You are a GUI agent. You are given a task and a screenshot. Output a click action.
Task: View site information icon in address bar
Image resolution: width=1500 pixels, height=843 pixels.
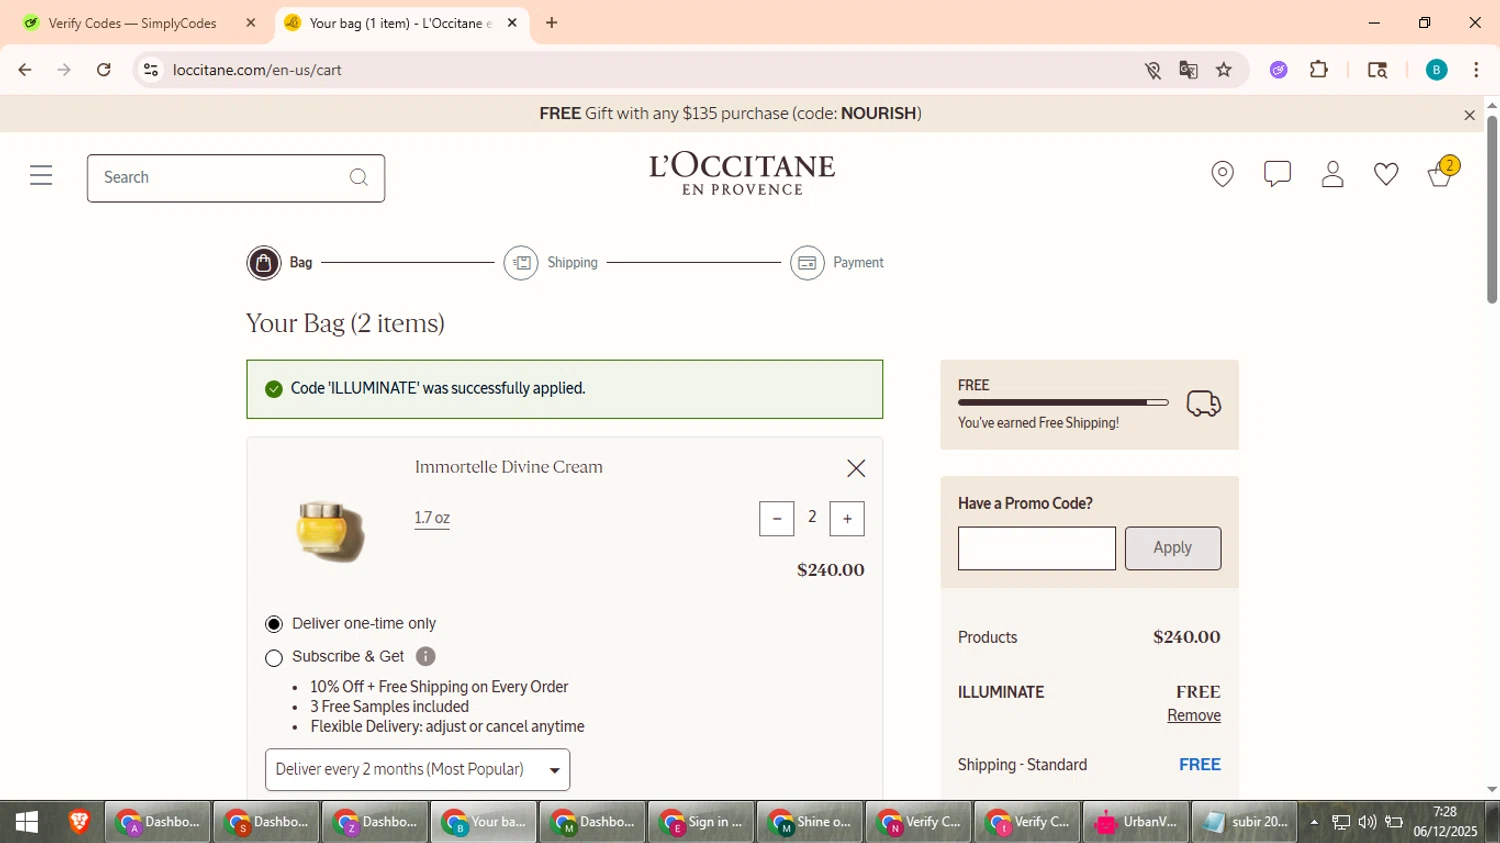151,70
